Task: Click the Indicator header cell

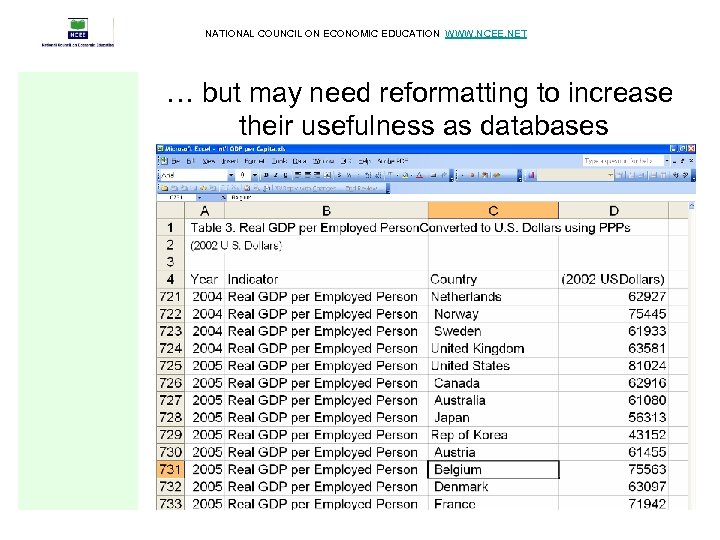Action: click(x=326, y=279)
